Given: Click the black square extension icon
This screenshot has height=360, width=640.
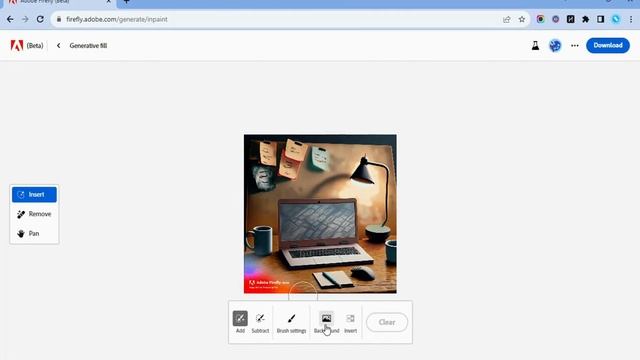Looking at the screenshot, I should click(571, 19).
